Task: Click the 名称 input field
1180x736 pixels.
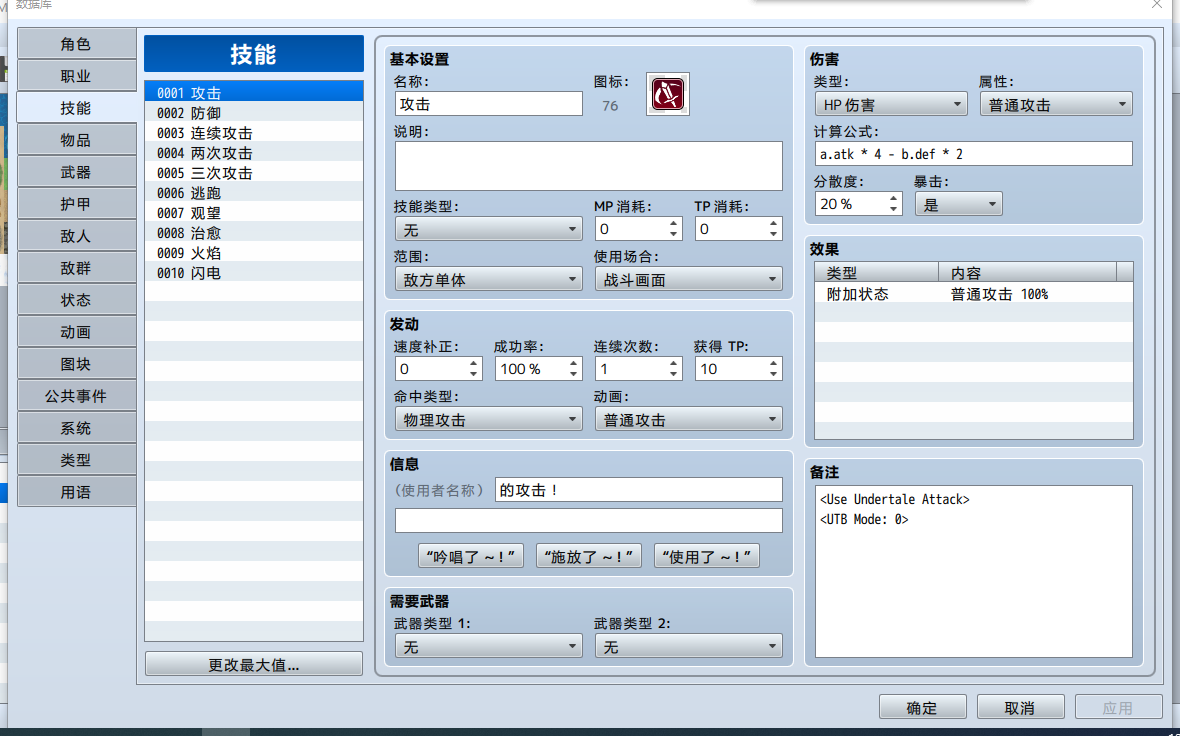Action: [x=488, y=104]
